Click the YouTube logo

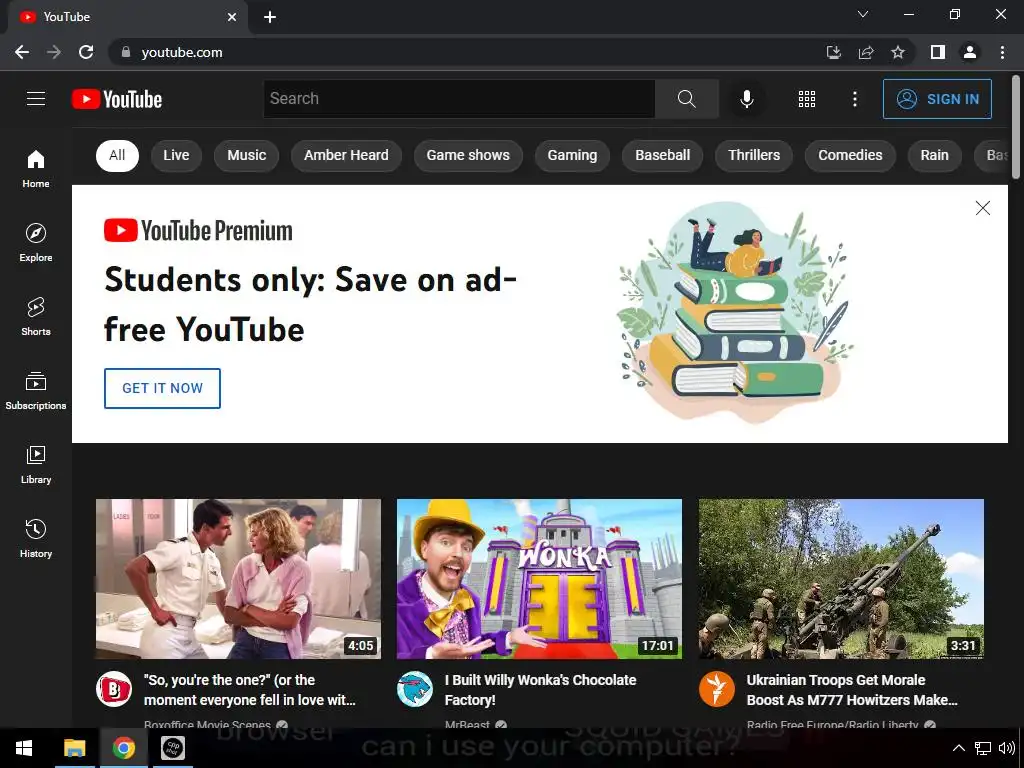117,99
